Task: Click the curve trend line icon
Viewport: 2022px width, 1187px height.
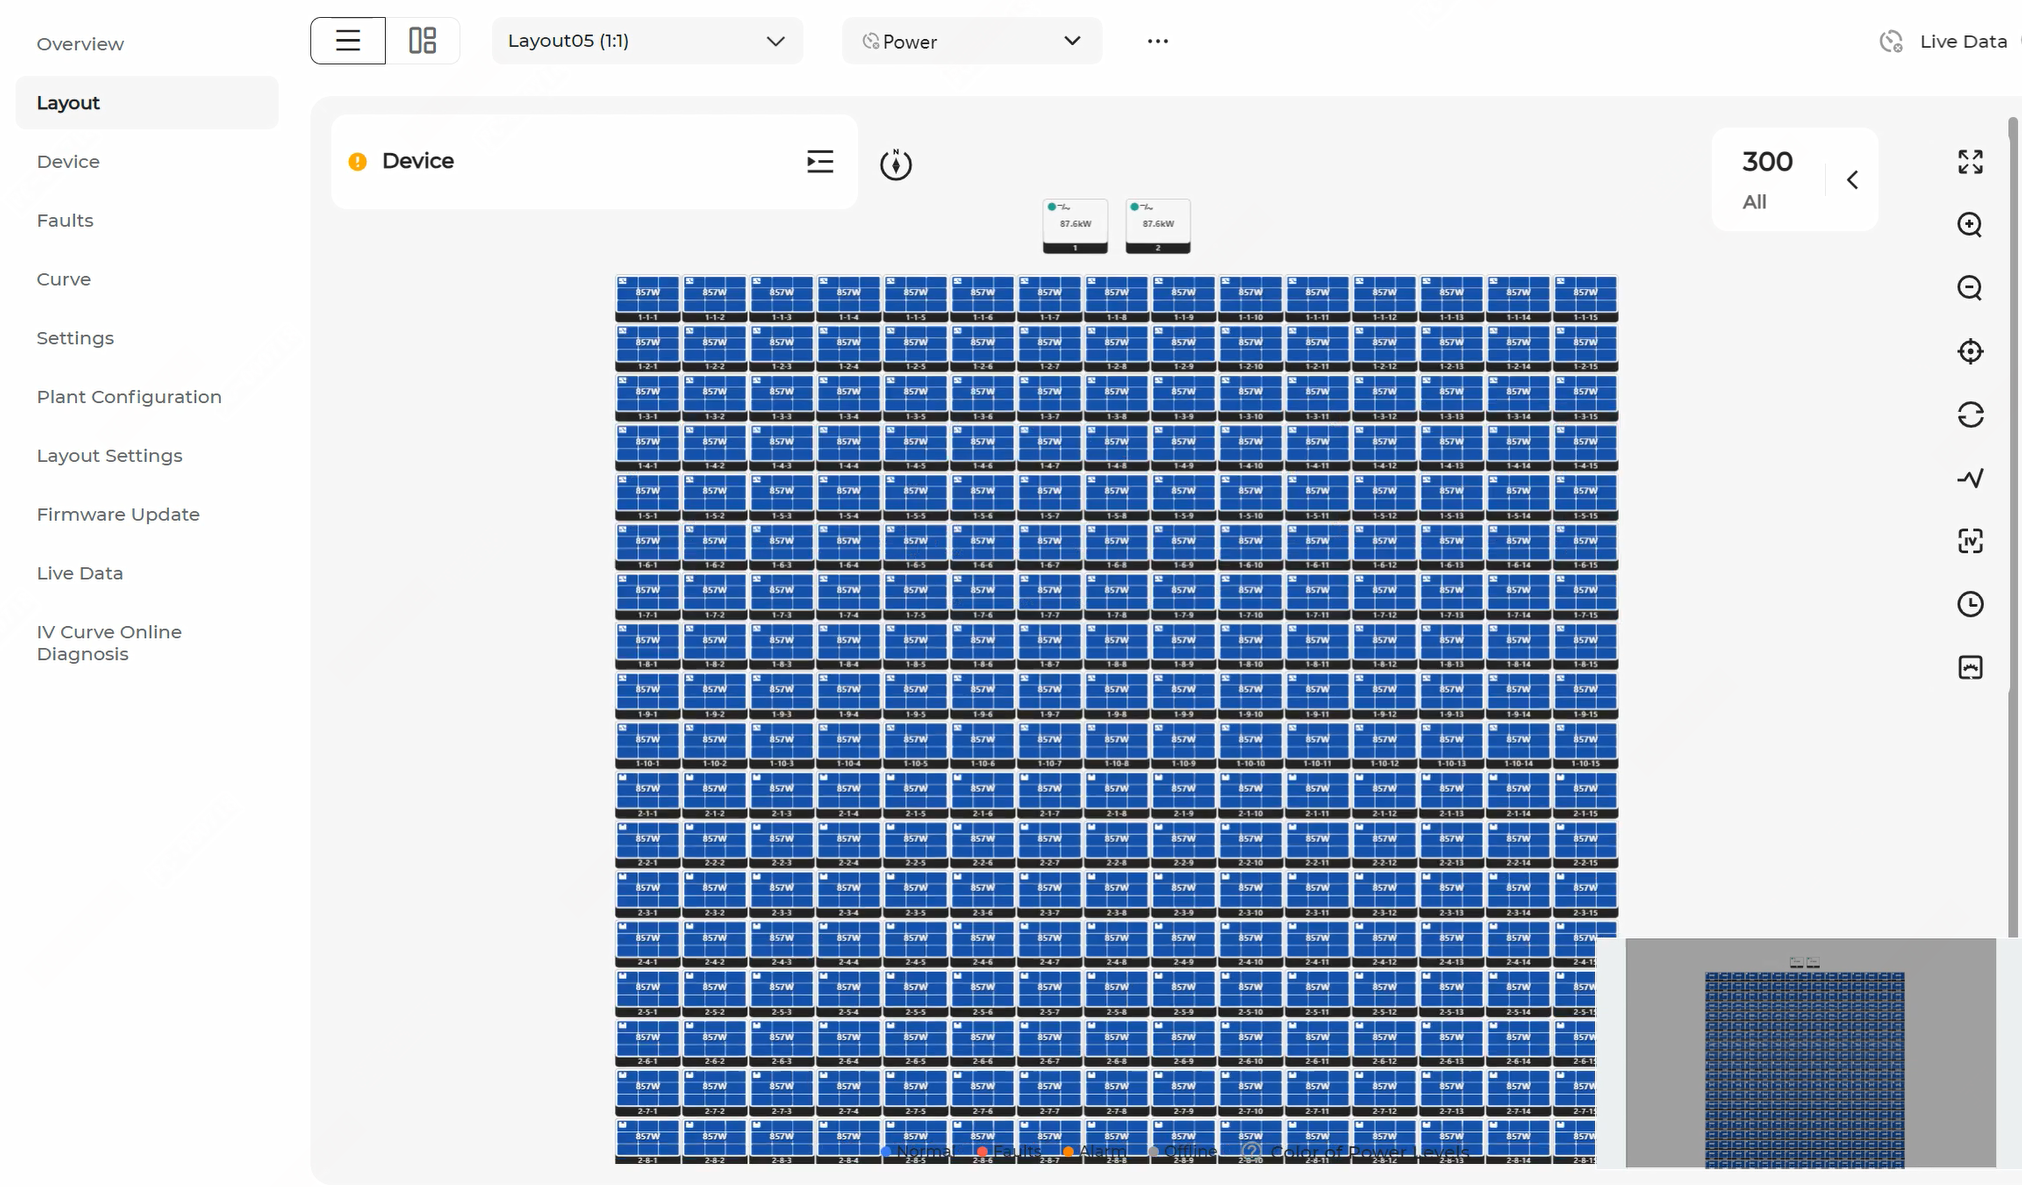Action: click(1970, 478)
